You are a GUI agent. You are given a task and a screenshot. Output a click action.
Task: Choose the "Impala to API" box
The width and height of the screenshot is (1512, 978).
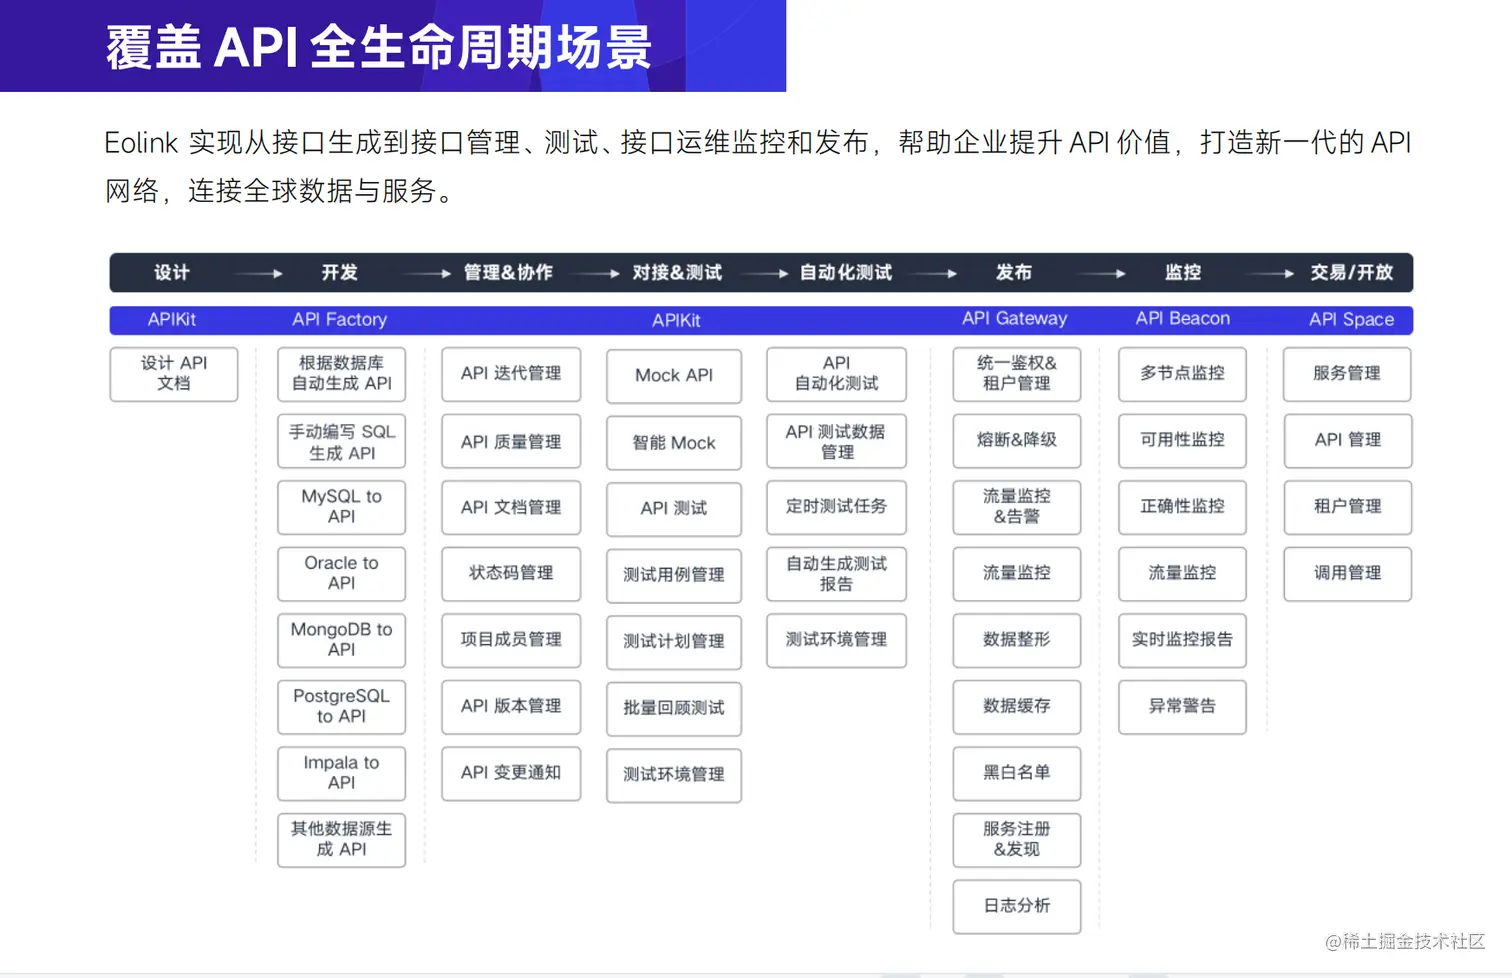pyautogui.click(x=342, y=773)
